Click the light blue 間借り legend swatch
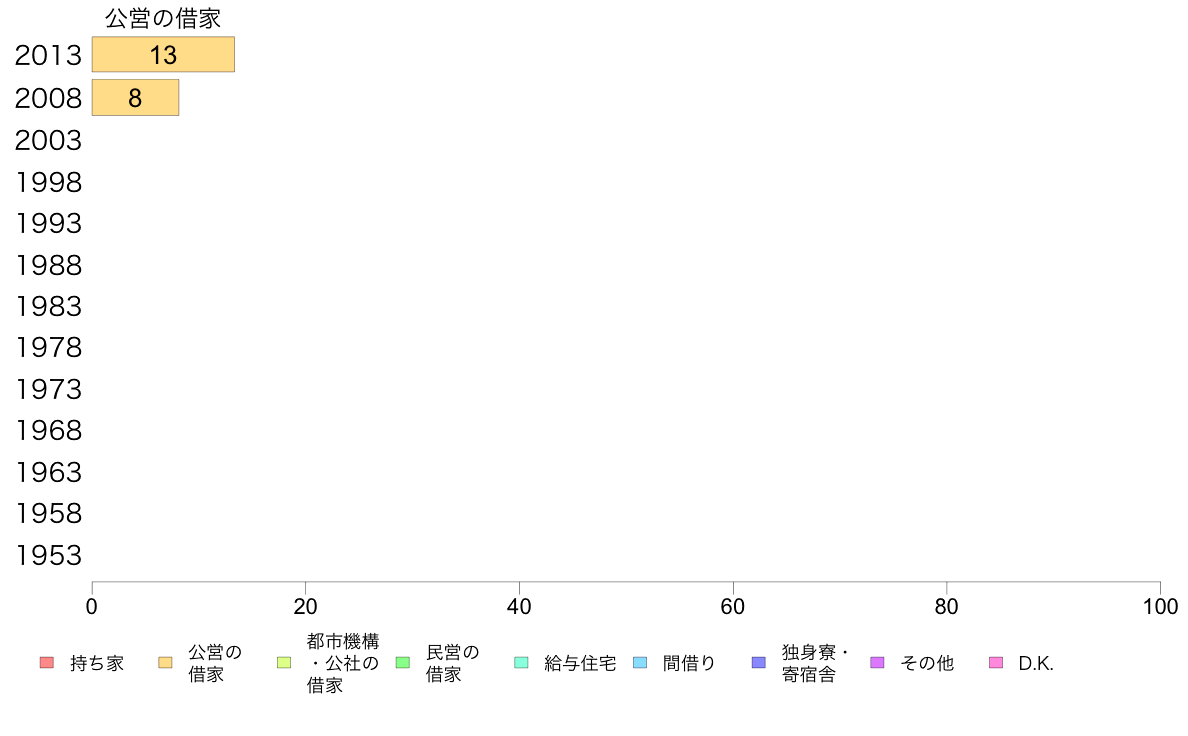 (640, 663)
